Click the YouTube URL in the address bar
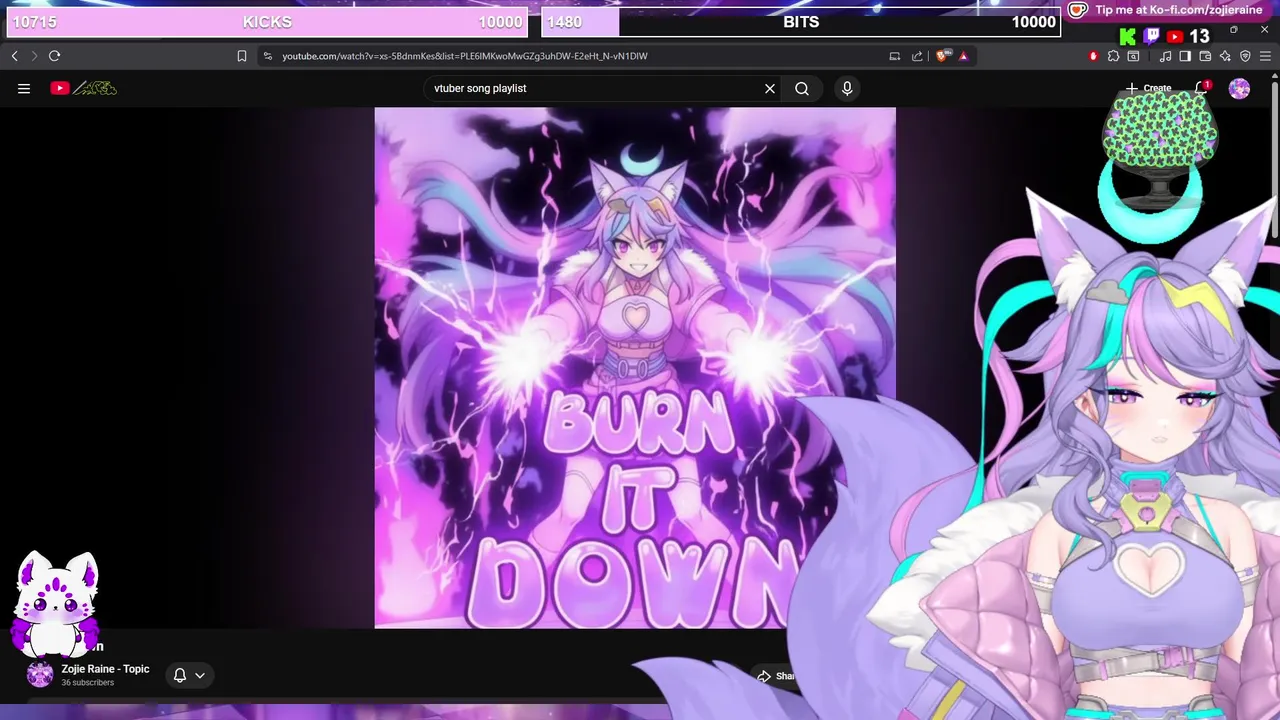This screenshot has width=1280, height=720. 464,56
